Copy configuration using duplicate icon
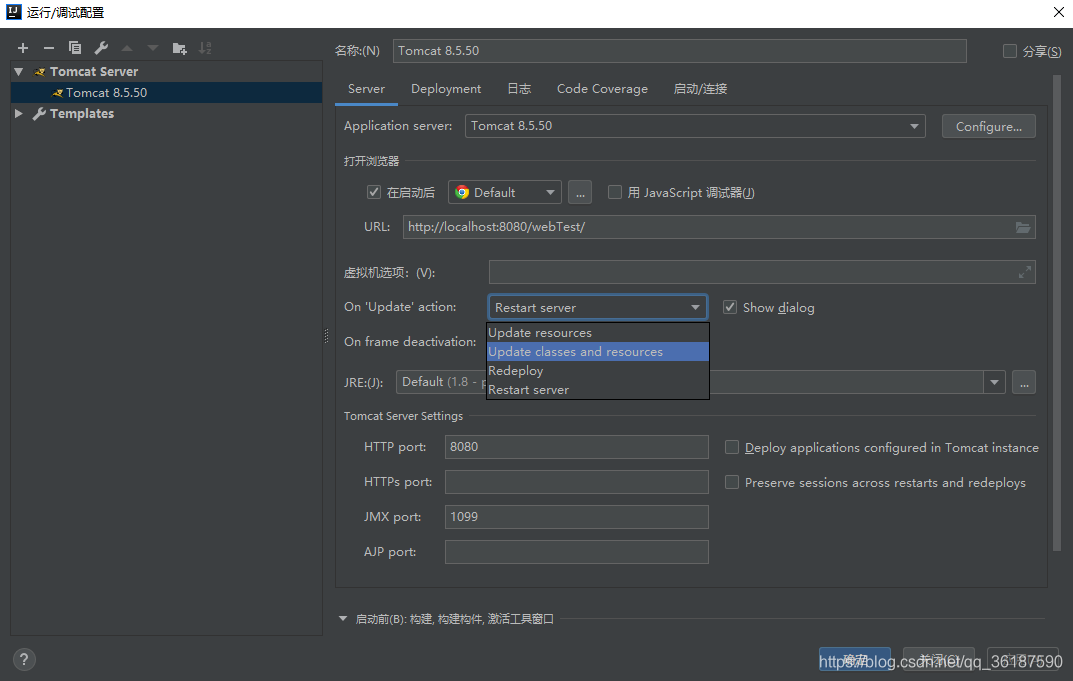Viewport: 1073px width, 681px height. 75,48
